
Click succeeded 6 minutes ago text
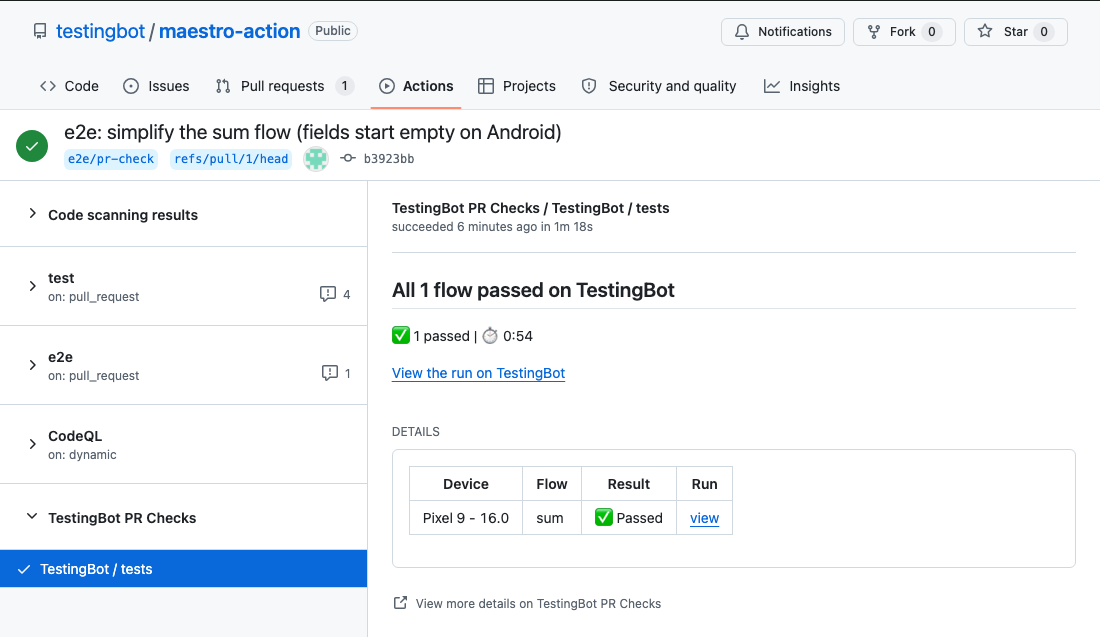click(x=492, y=227)
